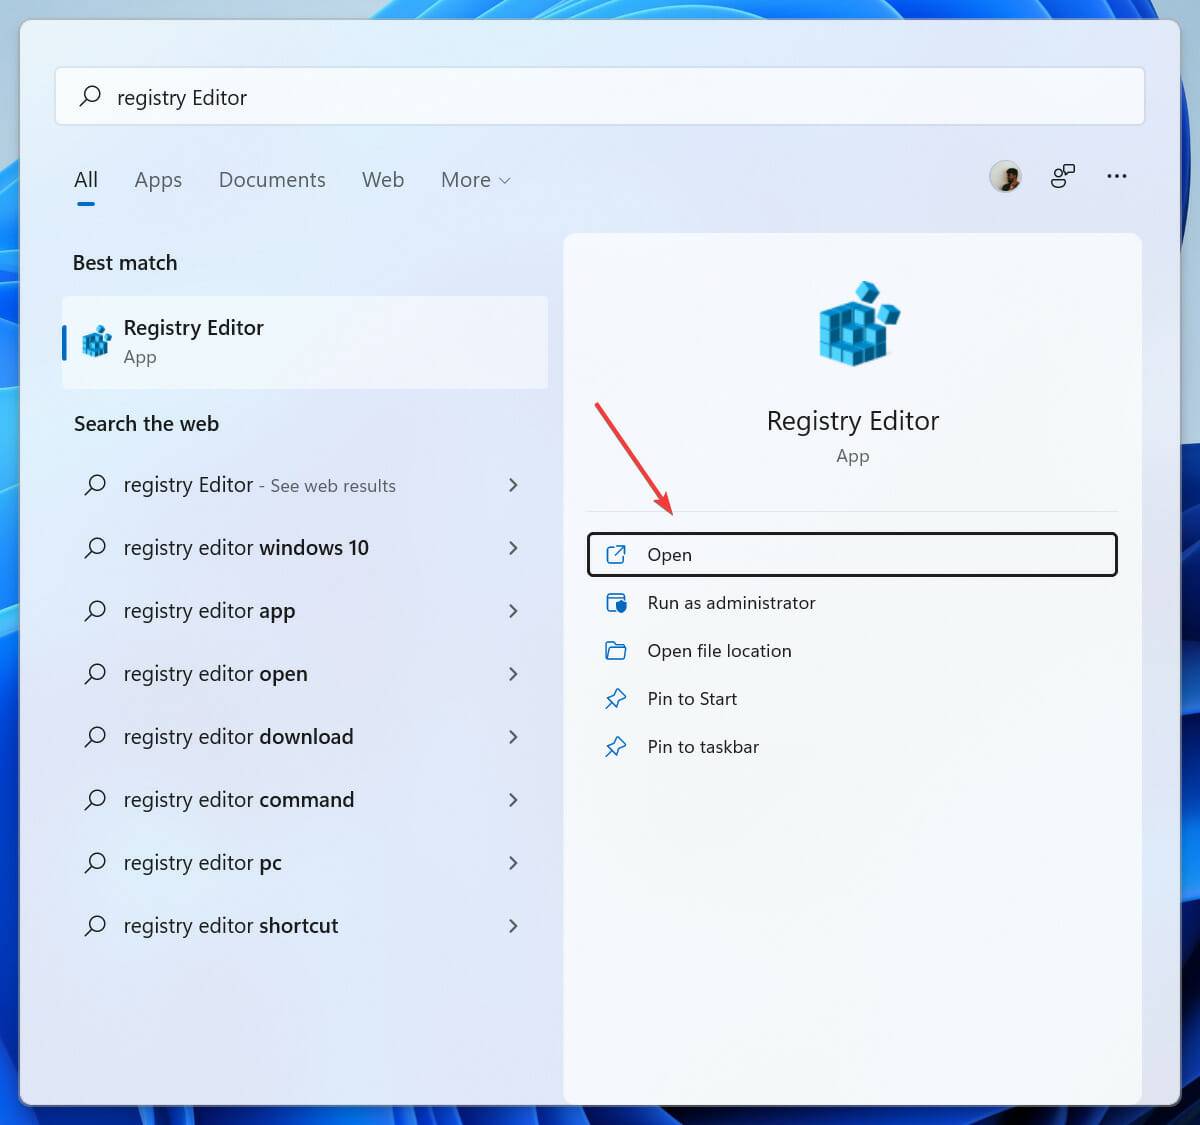This screenshot has height=1125, width=1200.
Task: Select the All tab
Action: [86, 180]
